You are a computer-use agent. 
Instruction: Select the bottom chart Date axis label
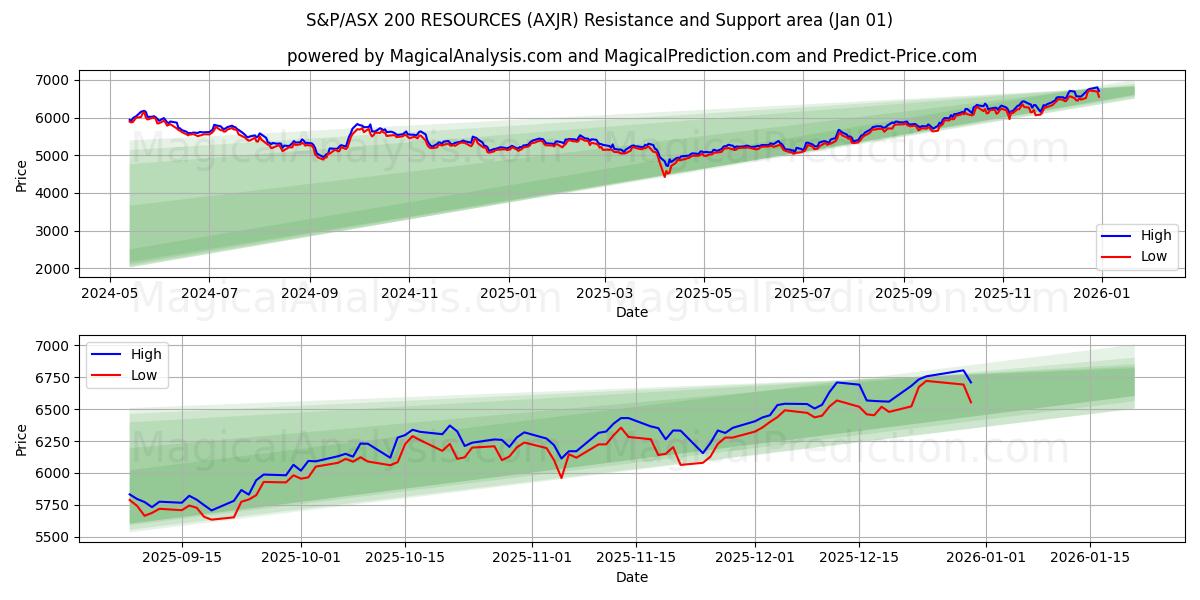pyautogui.click(x=632, y=577)
